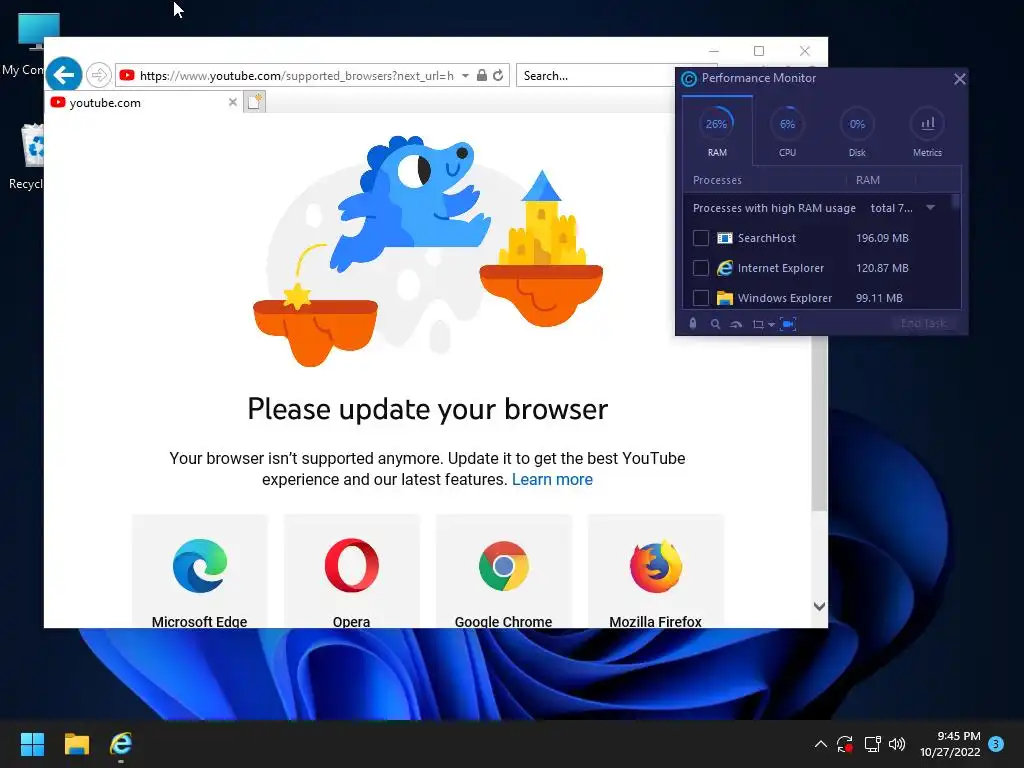Screen dimensions: 1024x768
Task: Click the security lock icon in address bar
Action: (x=481, y=75)
